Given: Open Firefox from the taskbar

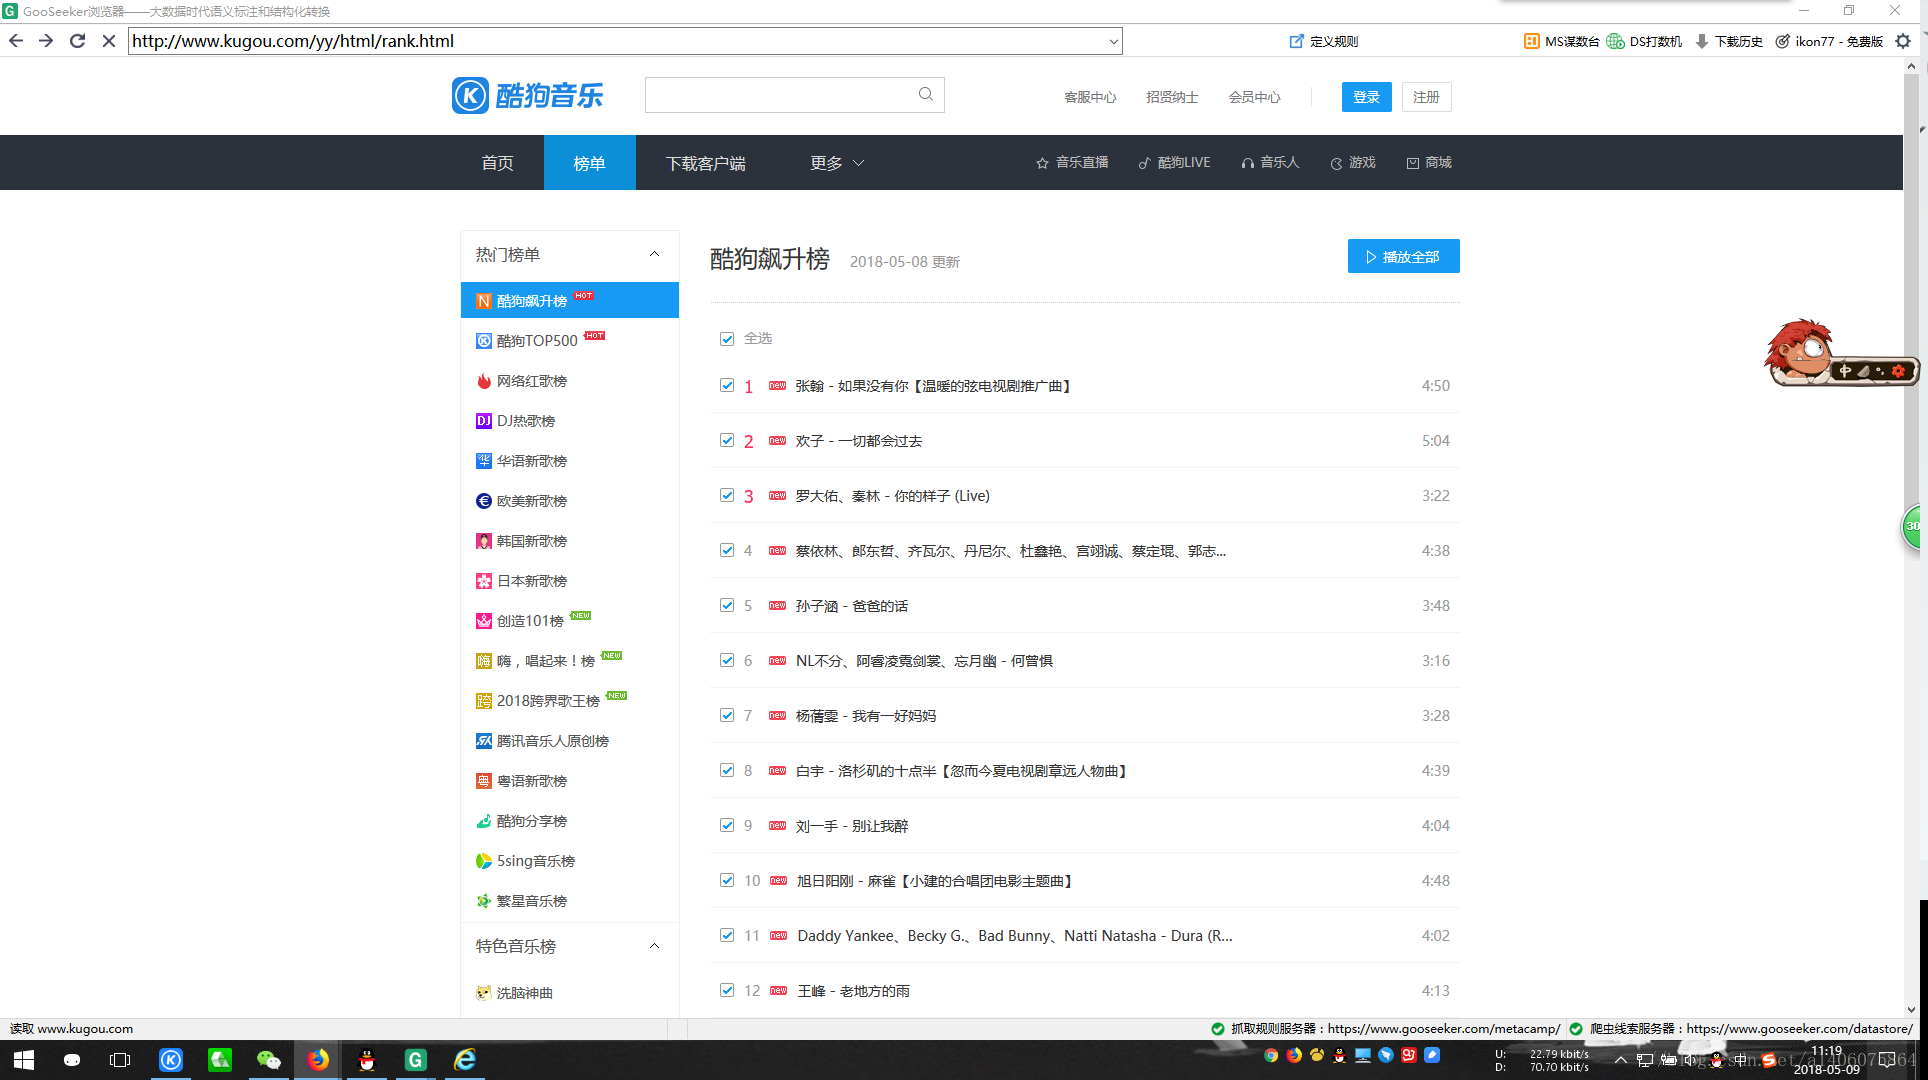Looking at the screenshot, I should [x=318, y=1060].
